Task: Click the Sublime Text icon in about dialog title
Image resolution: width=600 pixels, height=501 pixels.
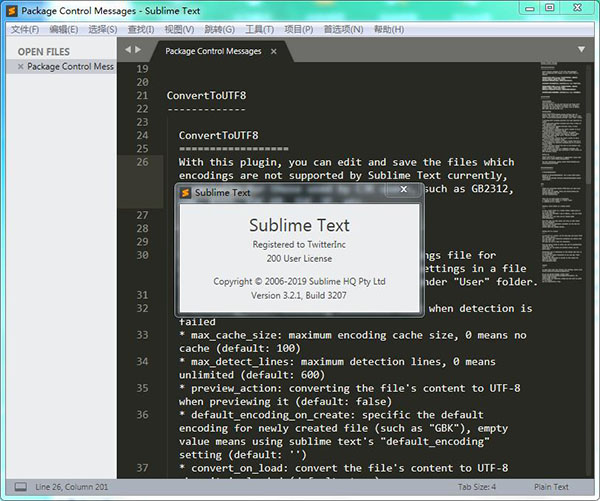Action: (x=186, y=193)
